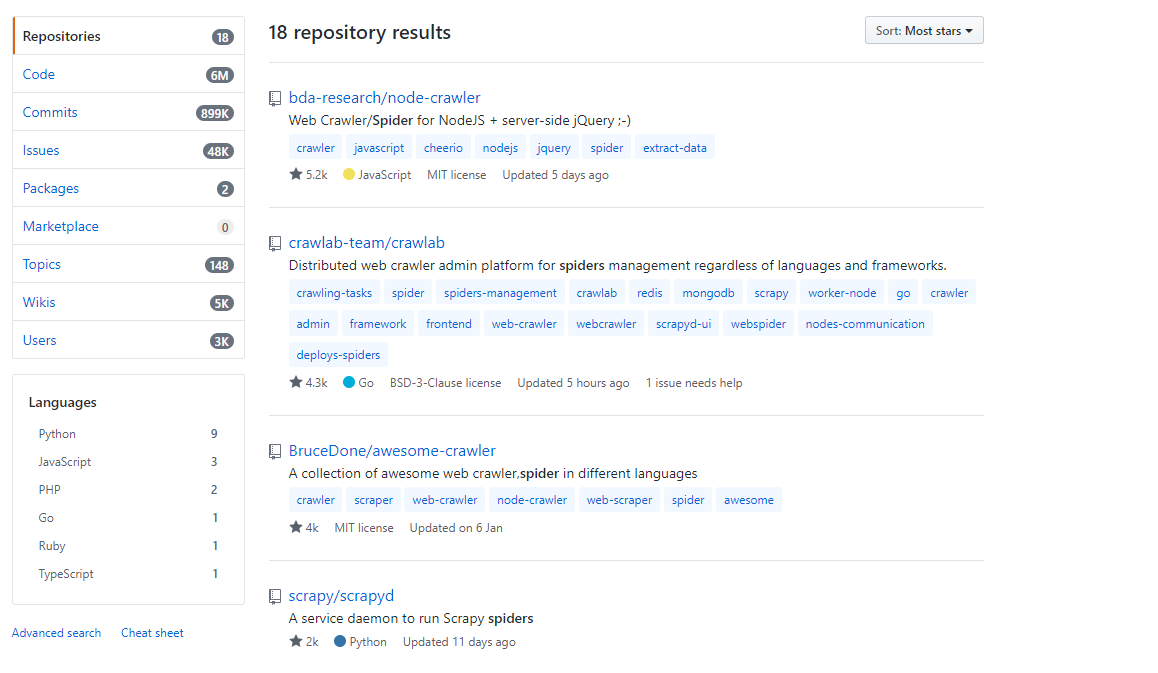Click star icon showing 4k stars

click(x=296, y=527)
